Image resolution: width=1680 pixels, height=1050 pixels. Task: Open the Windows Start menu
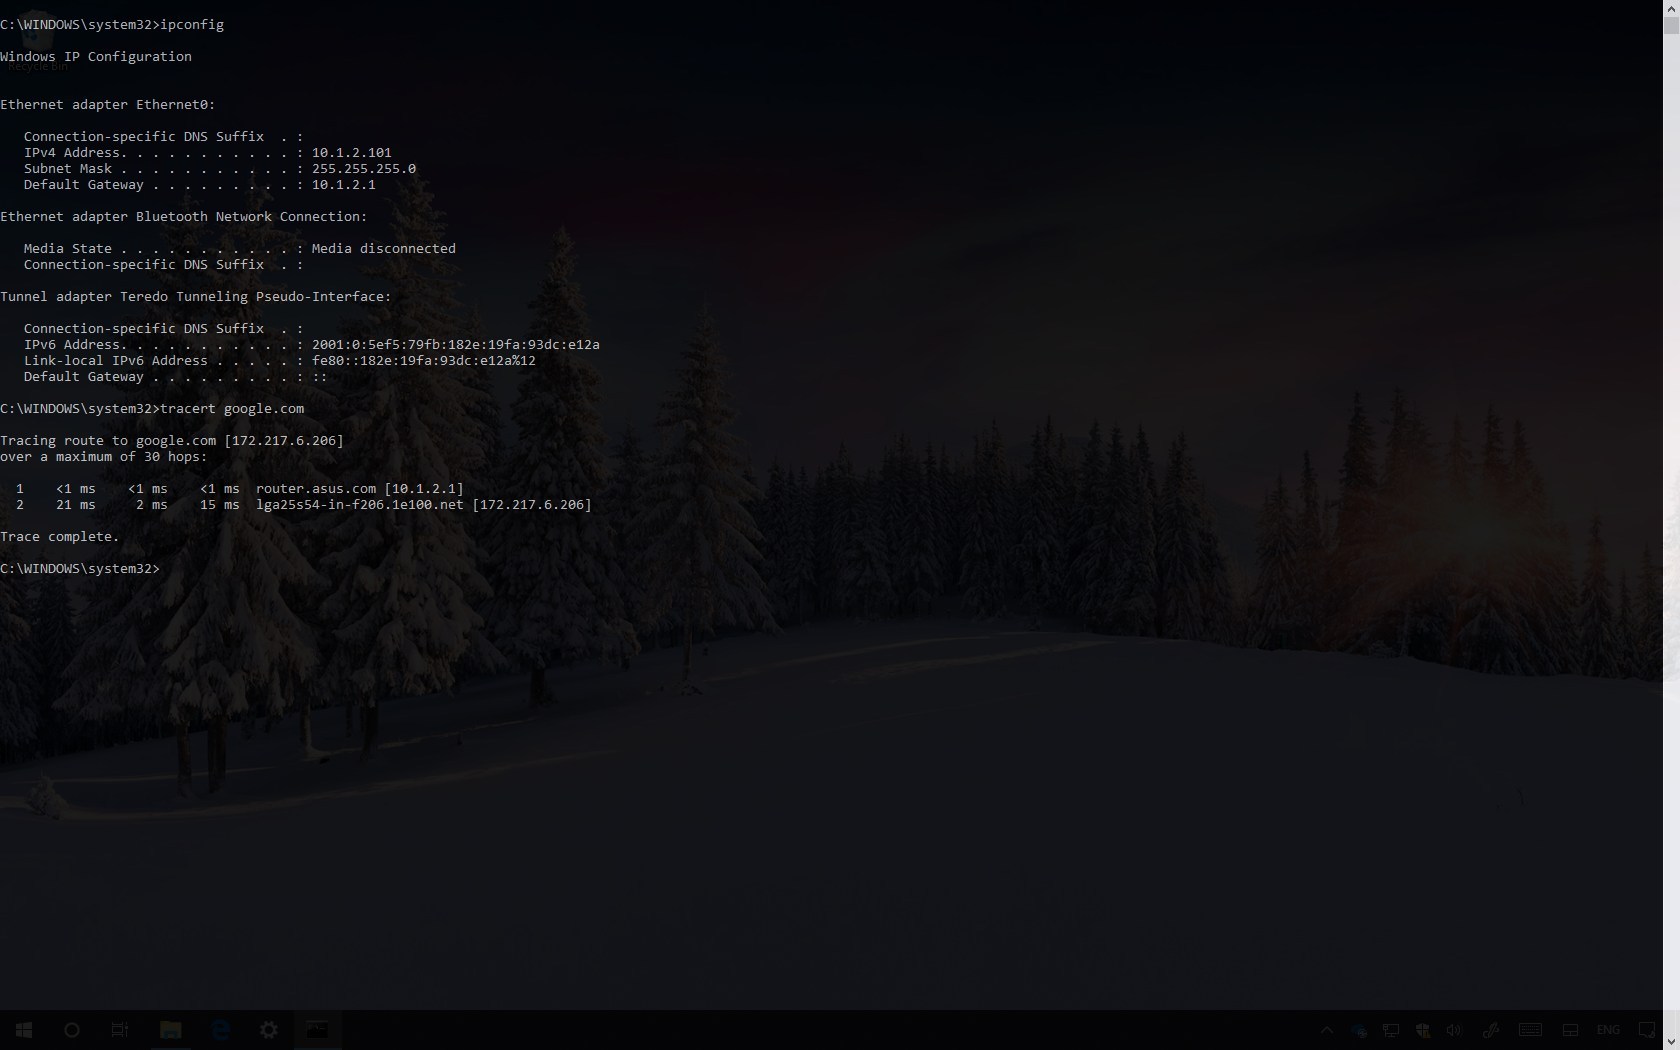point(24,1030)
